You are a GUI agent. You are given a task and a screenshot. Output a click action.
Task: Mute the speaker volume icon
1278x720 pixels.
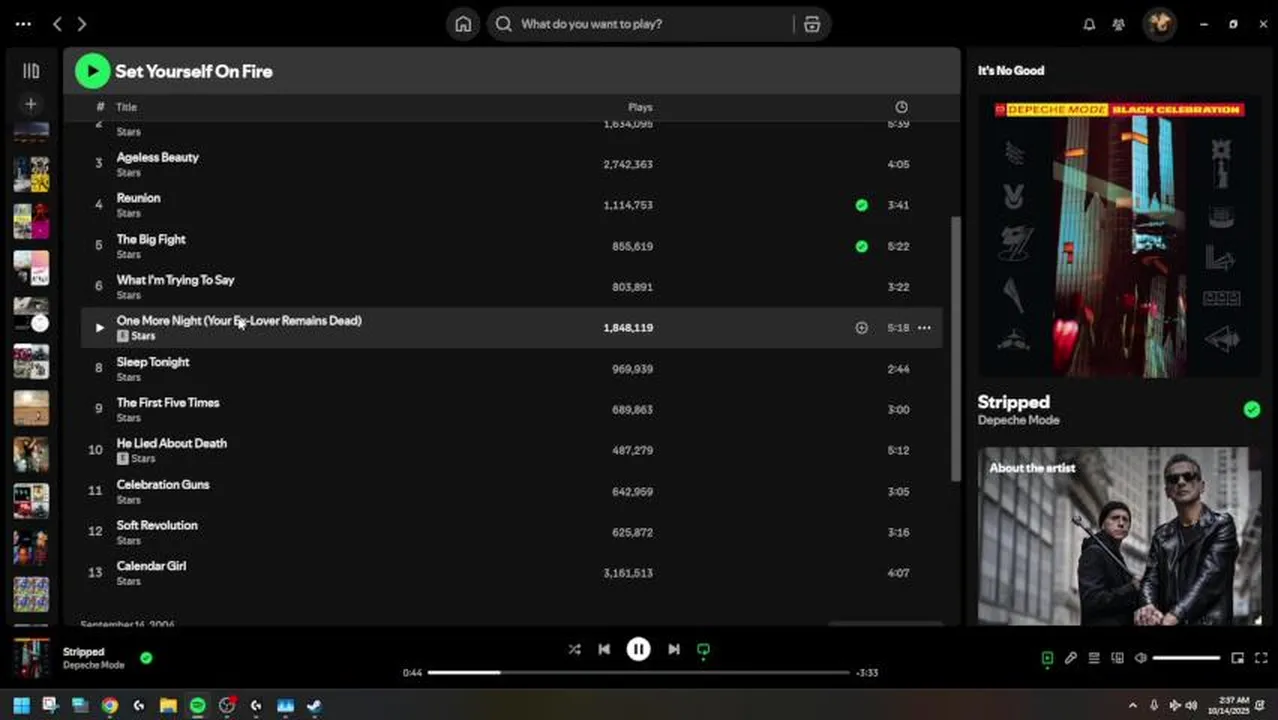pyautogui.click(x=1141, y=658)
